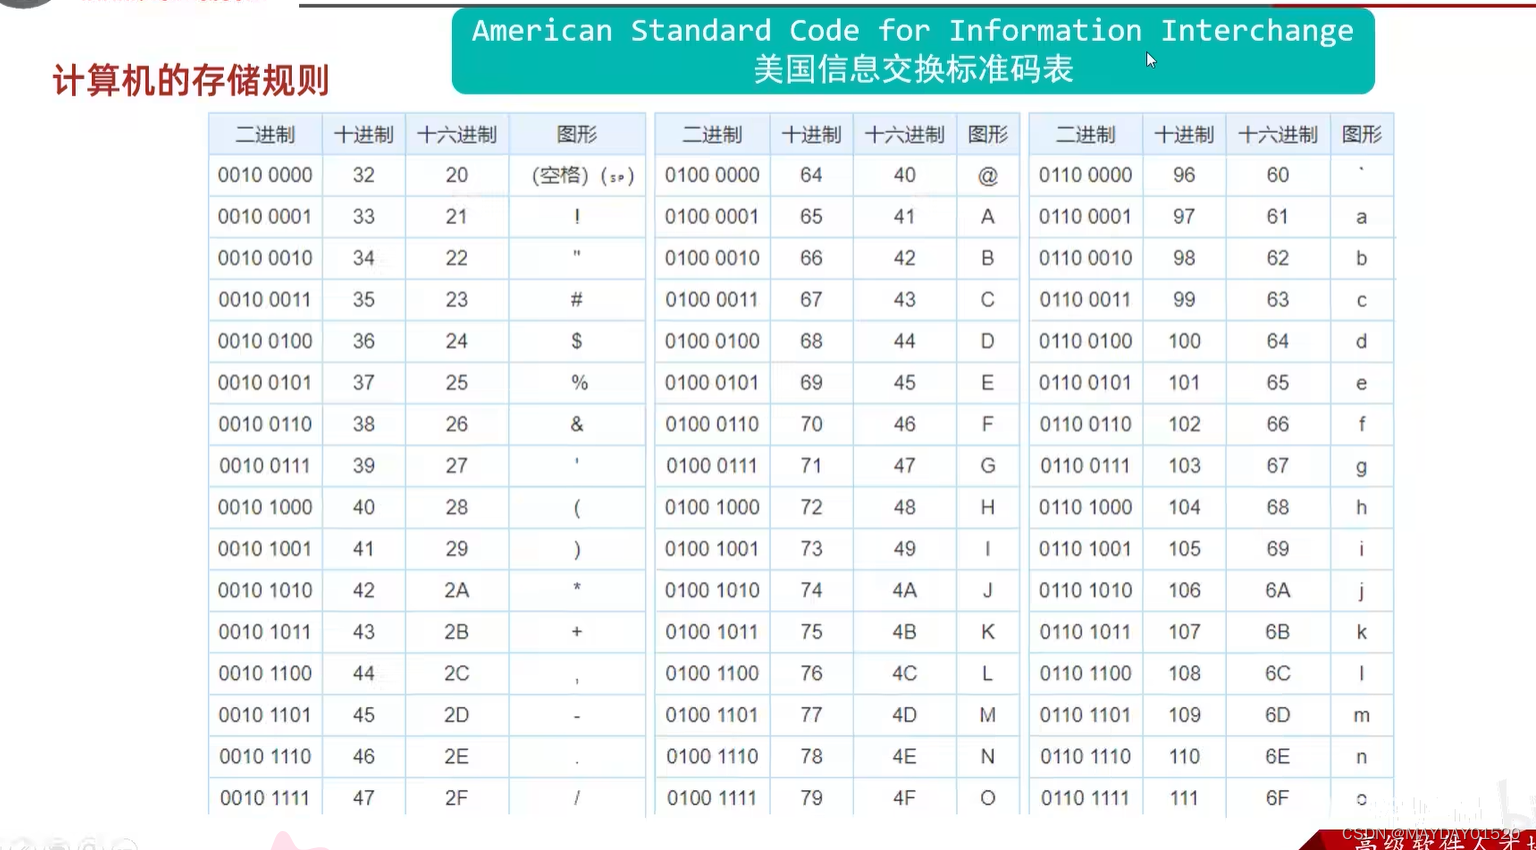Select hex value 2D
This screenshot has width=1536, height=850.
coord(457,715)
